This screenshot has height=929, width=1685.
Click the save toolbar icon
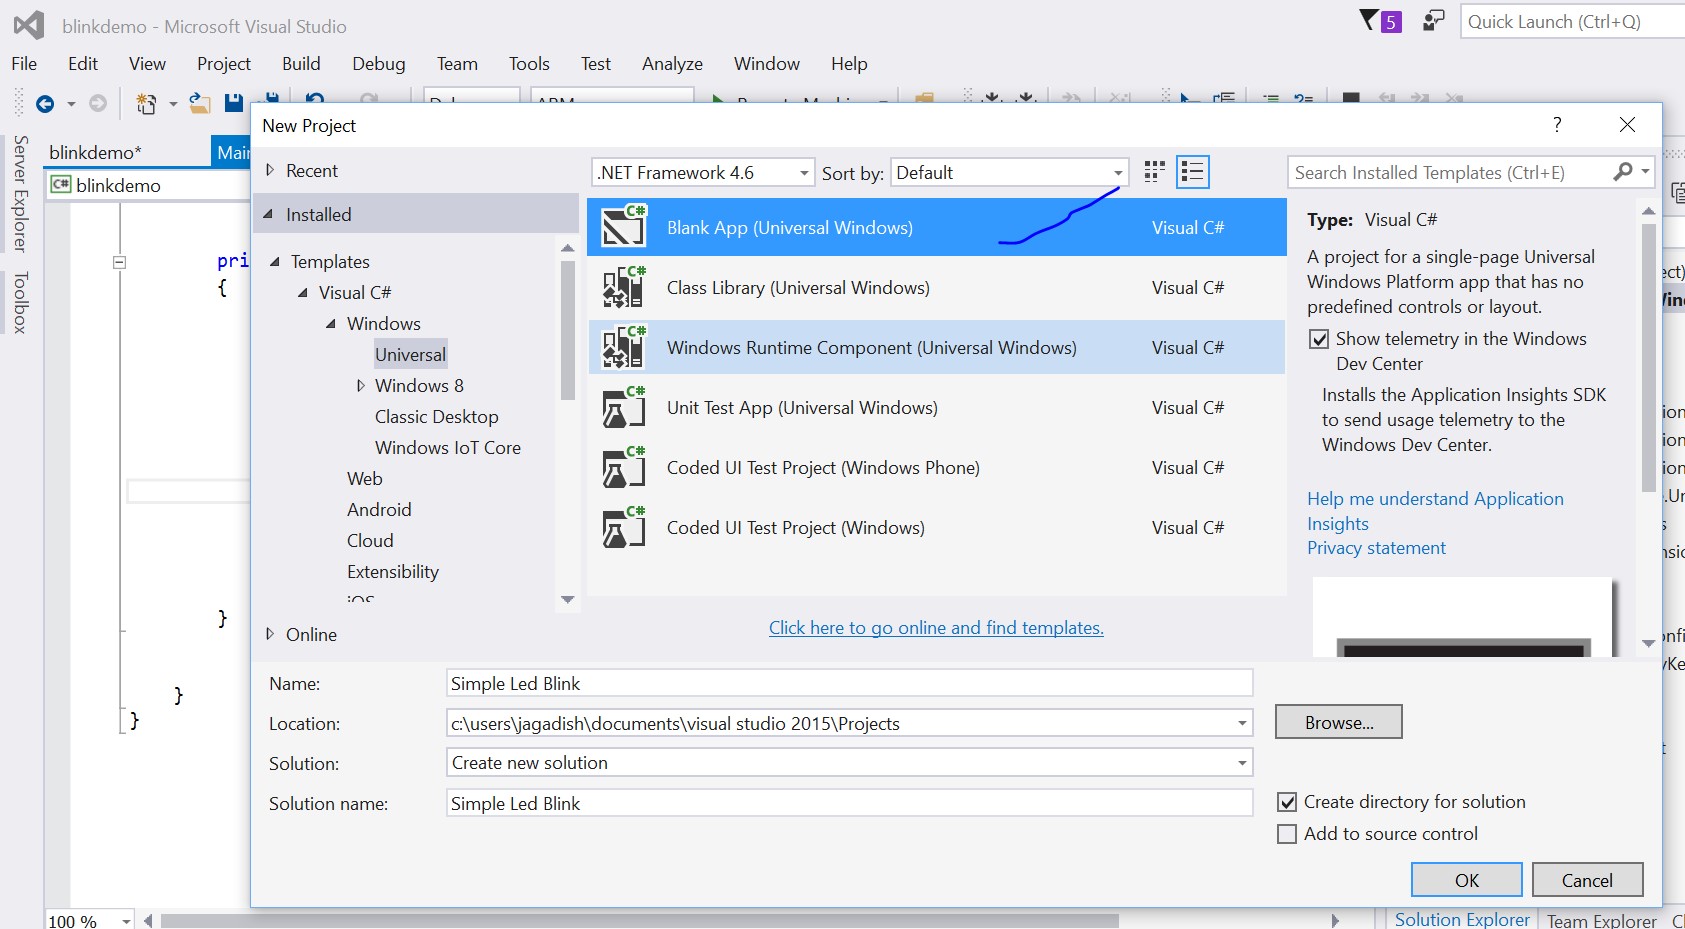[x=234, y=103]
